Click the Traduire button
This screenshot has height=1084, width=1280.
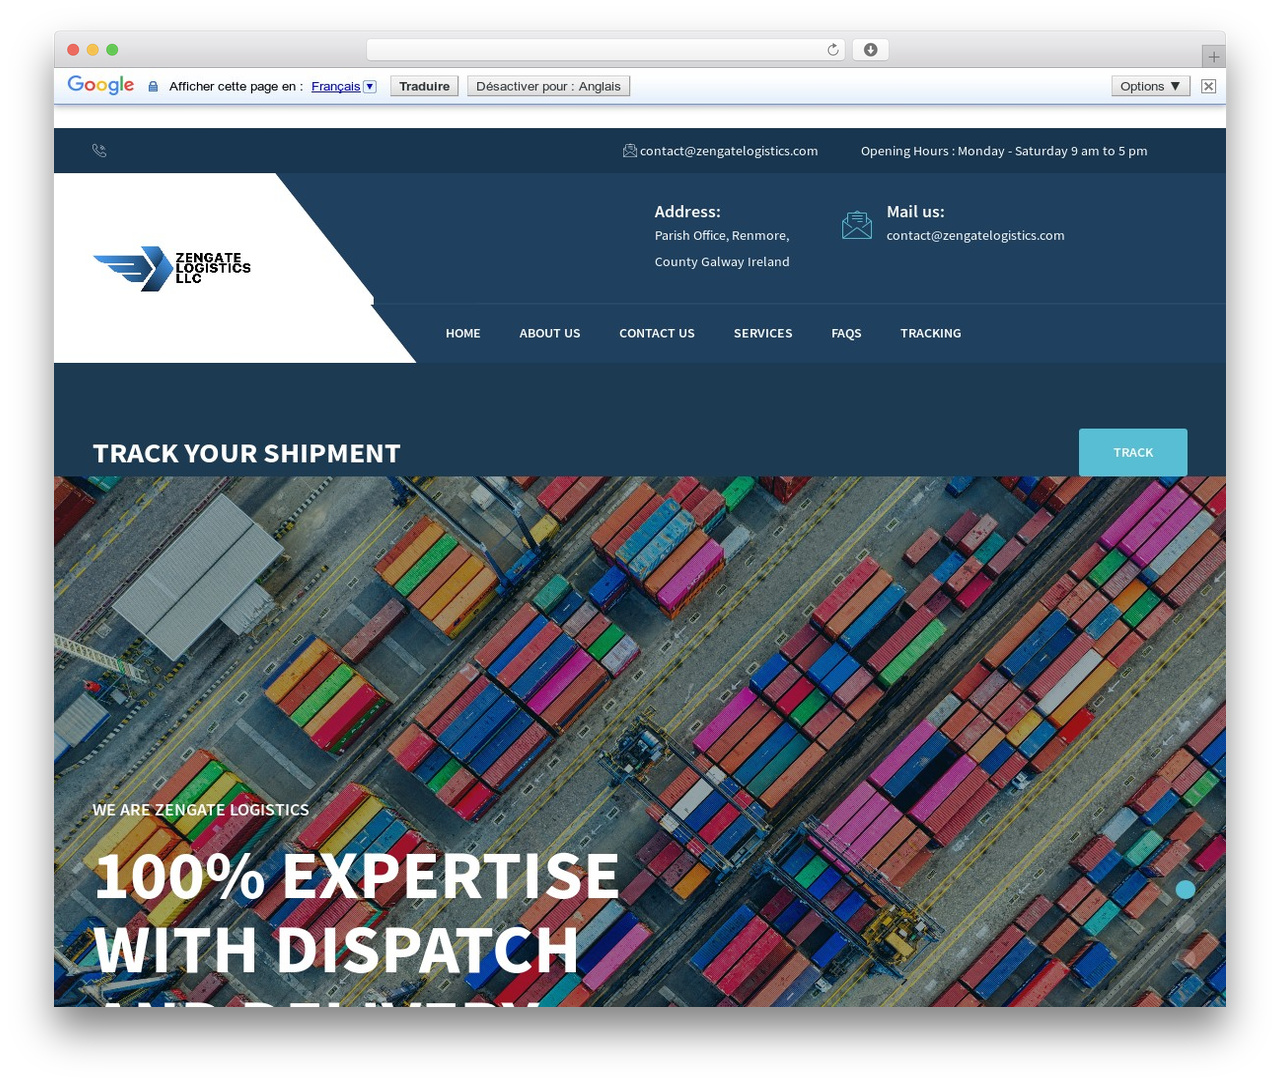(x=424, y=86)
